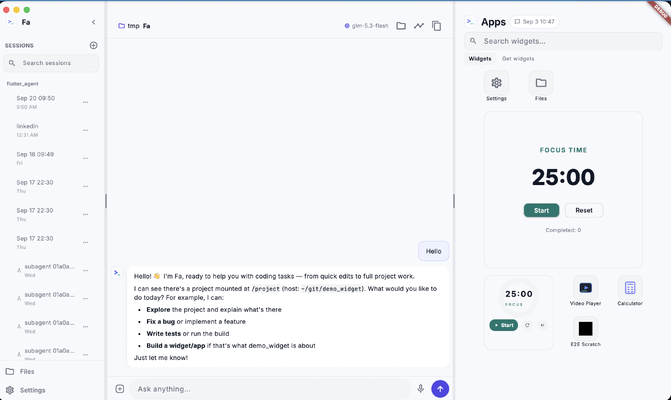This screenshot has height=400, width=671.
Task: Click the Sep 3 10:47 session chip
Action: click(x=534, y=21)
